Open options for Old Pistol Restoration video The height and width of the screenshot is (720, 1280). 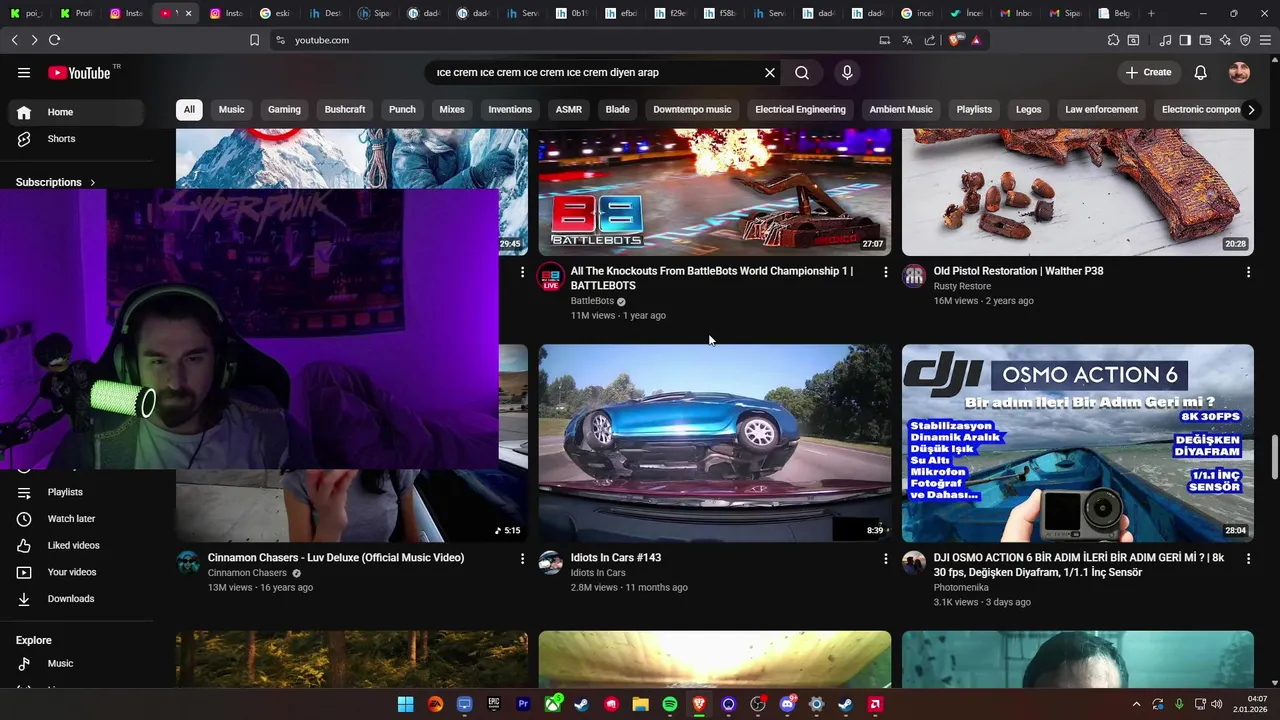(1248, 272)
